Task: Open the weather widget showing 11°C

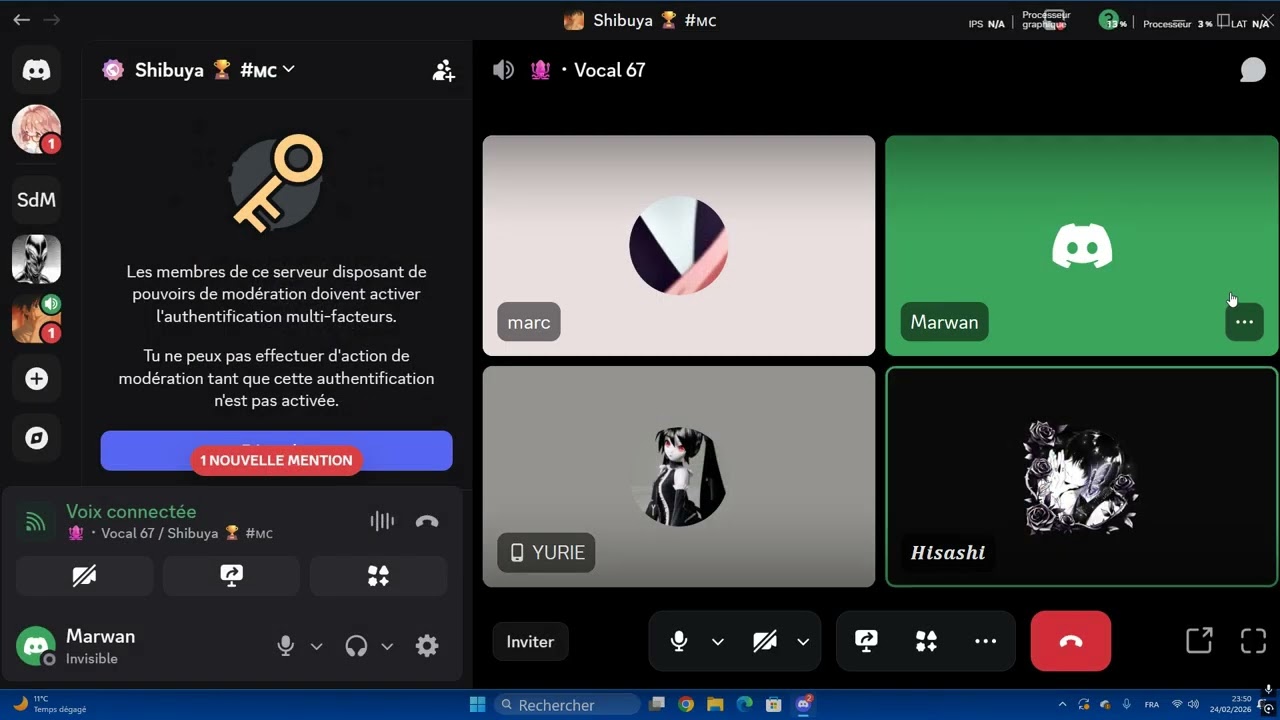Action: (x=50, y=704)
